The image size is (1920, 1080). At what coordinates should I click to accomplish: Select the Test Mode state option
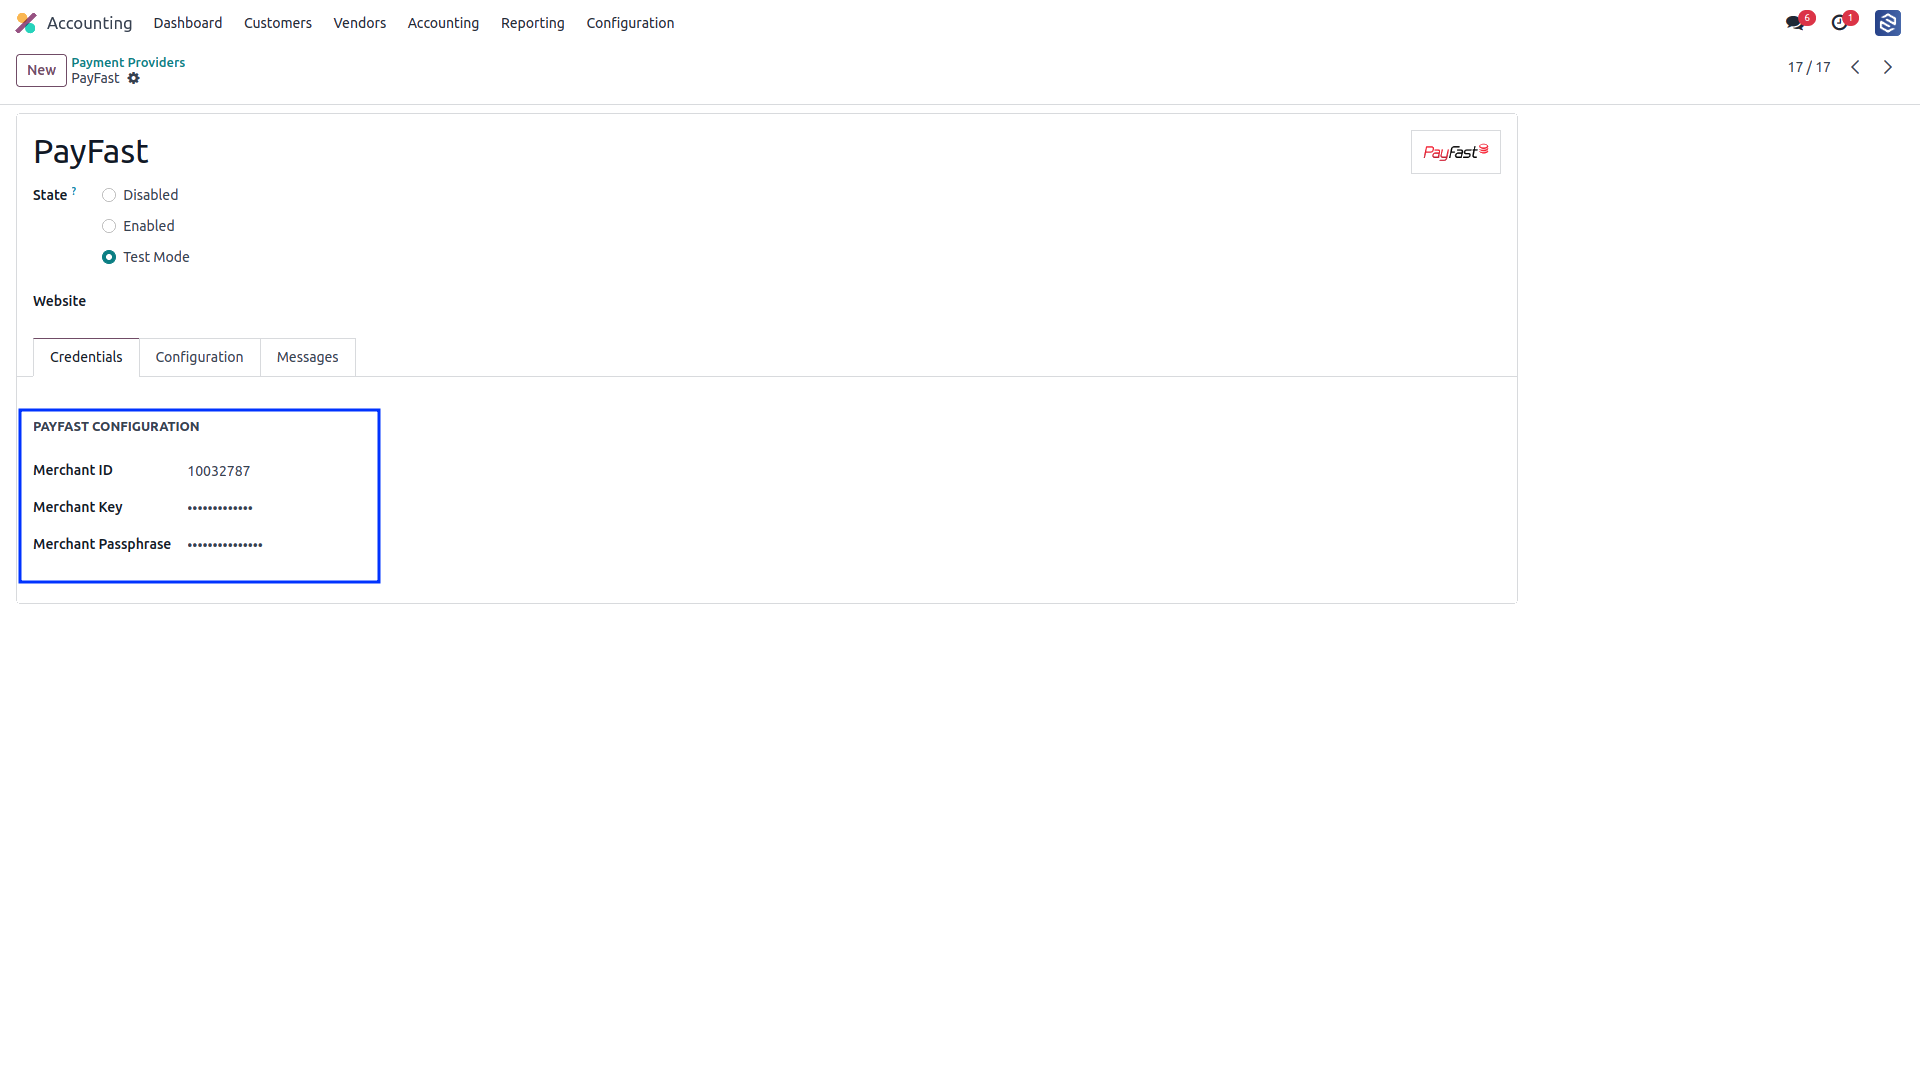pos(109,257)
